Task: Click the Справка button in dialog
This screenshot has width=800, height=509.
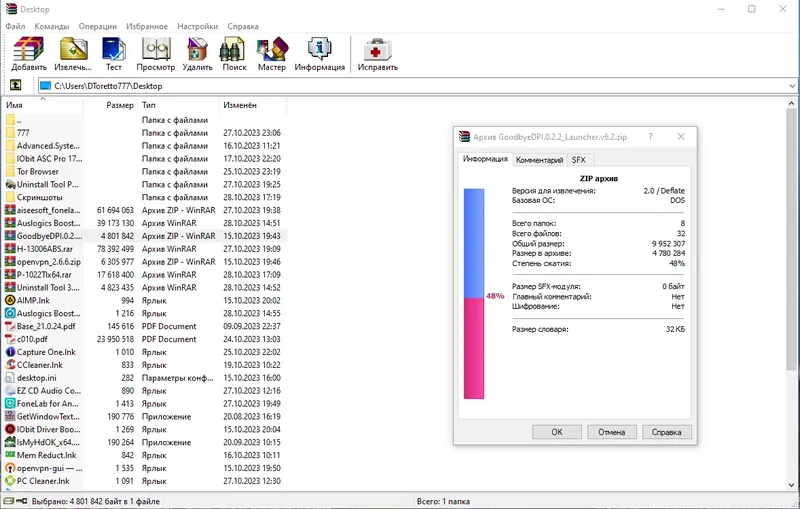Action: (x=666, y=432)
